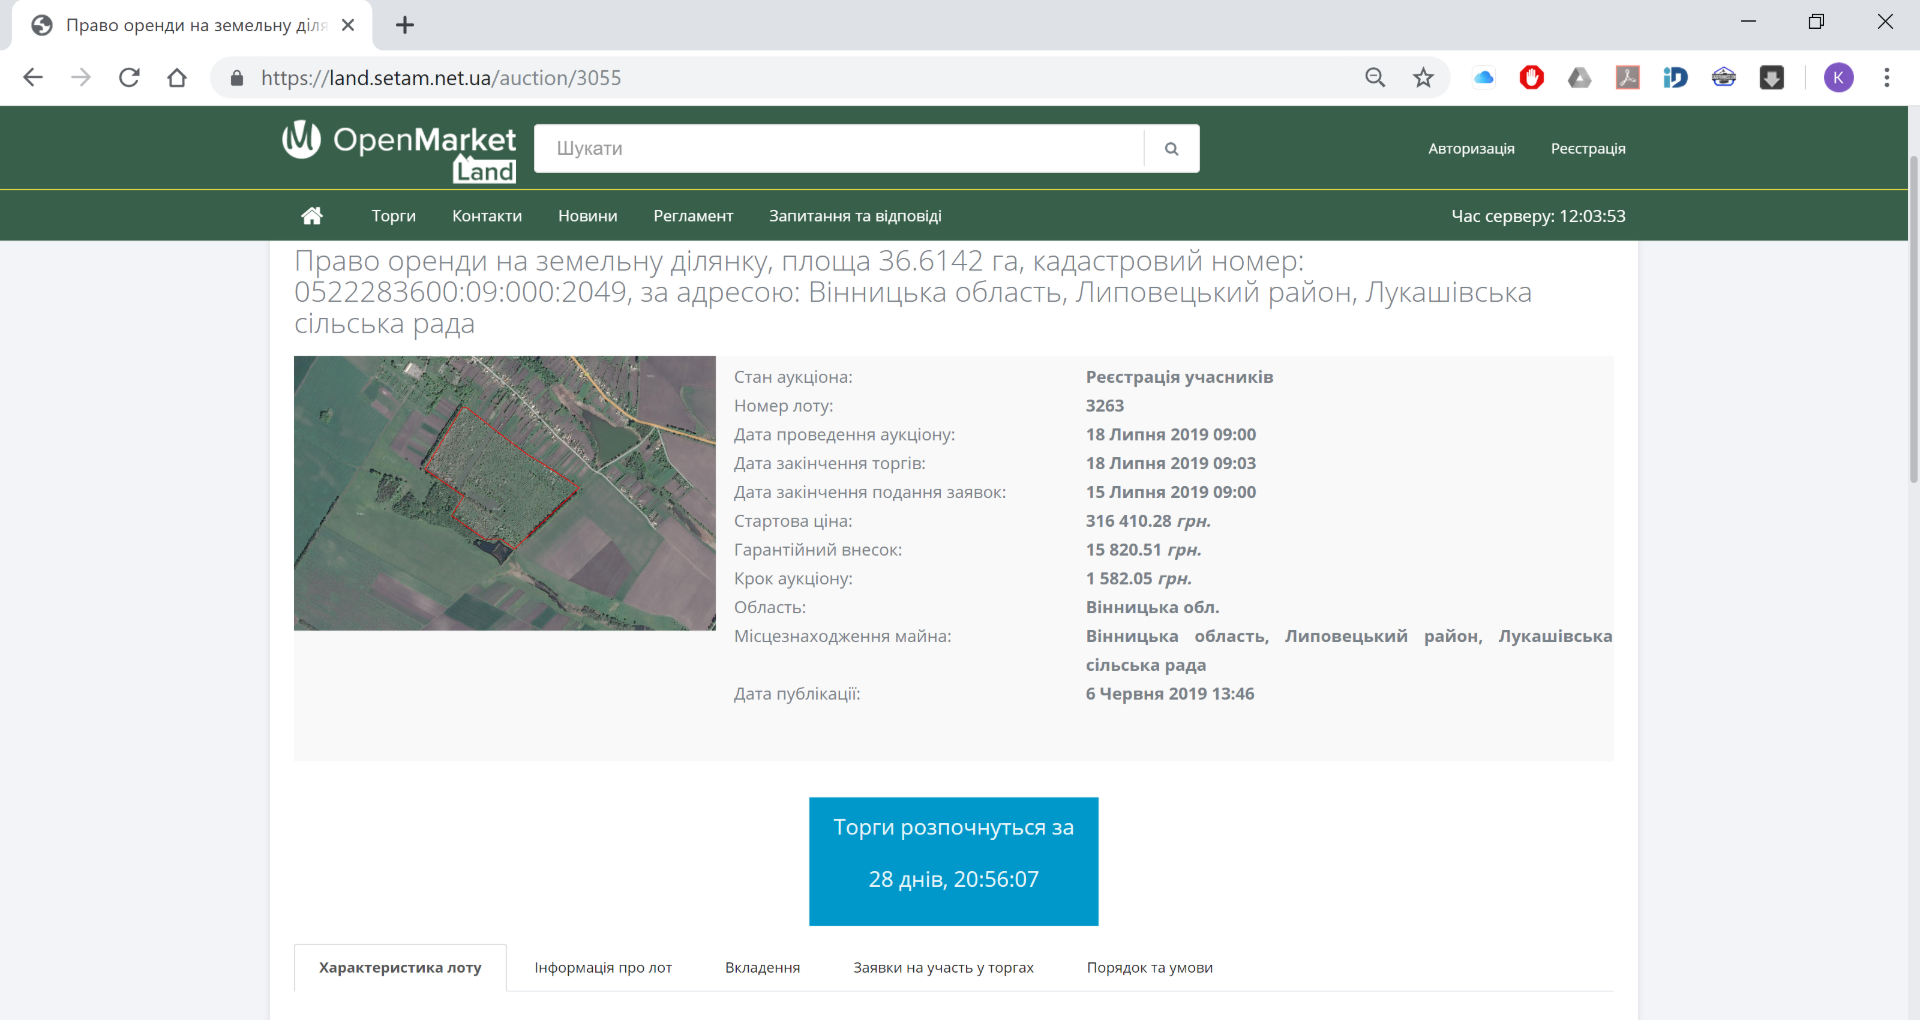1920x1020 pixels.
Task: Open the Вкладення tab
Action: [762, 968]
